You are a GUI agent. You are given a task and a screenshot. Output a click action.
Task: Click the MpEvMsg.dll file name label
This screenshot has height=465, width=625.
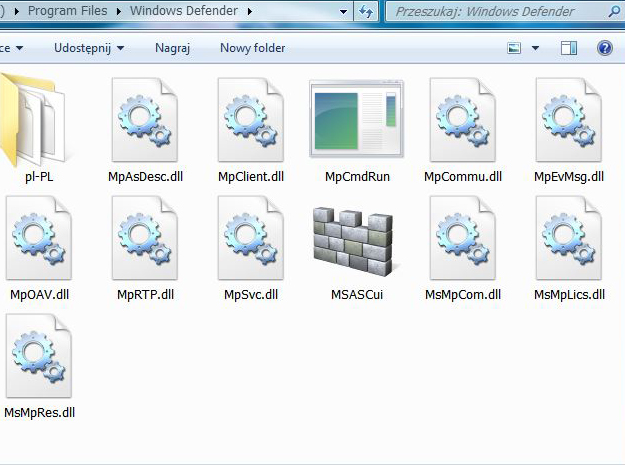569,177
